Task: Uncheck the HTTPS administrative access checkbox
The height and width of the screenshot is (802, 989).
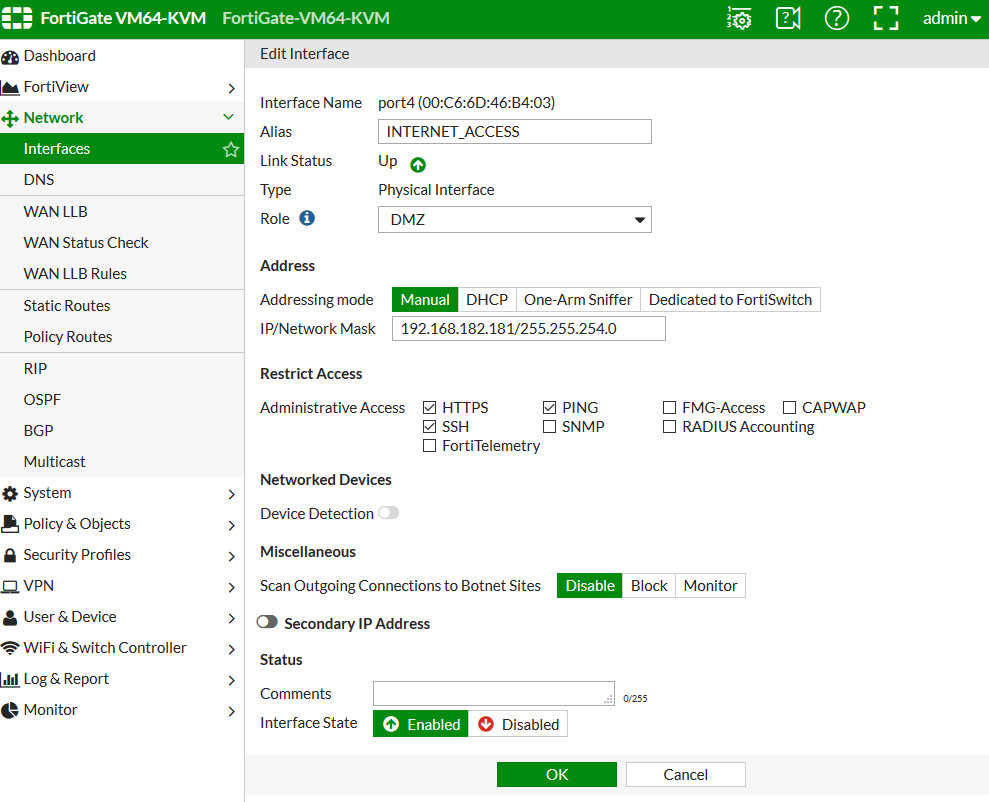Action: (x=430, y=408)
